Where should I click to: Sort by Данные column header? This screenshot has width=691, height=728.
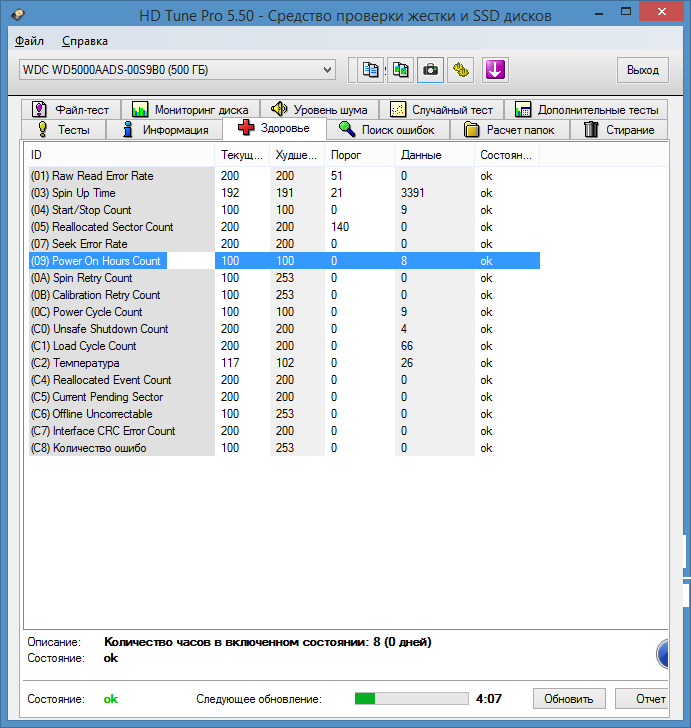click(x=434, y=155)
